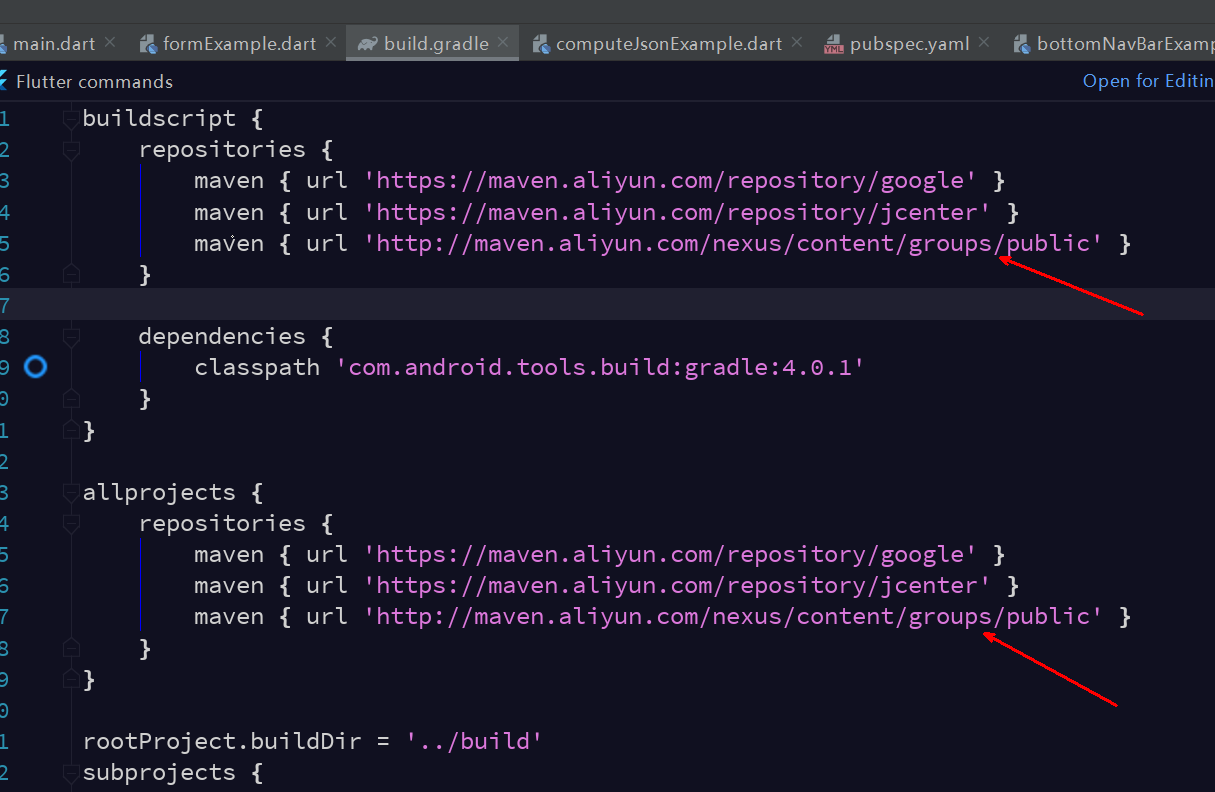Click the Flutter logo in the commands banner
Viewport: 1215px width, 792px height.
click(x=4, y=81)
